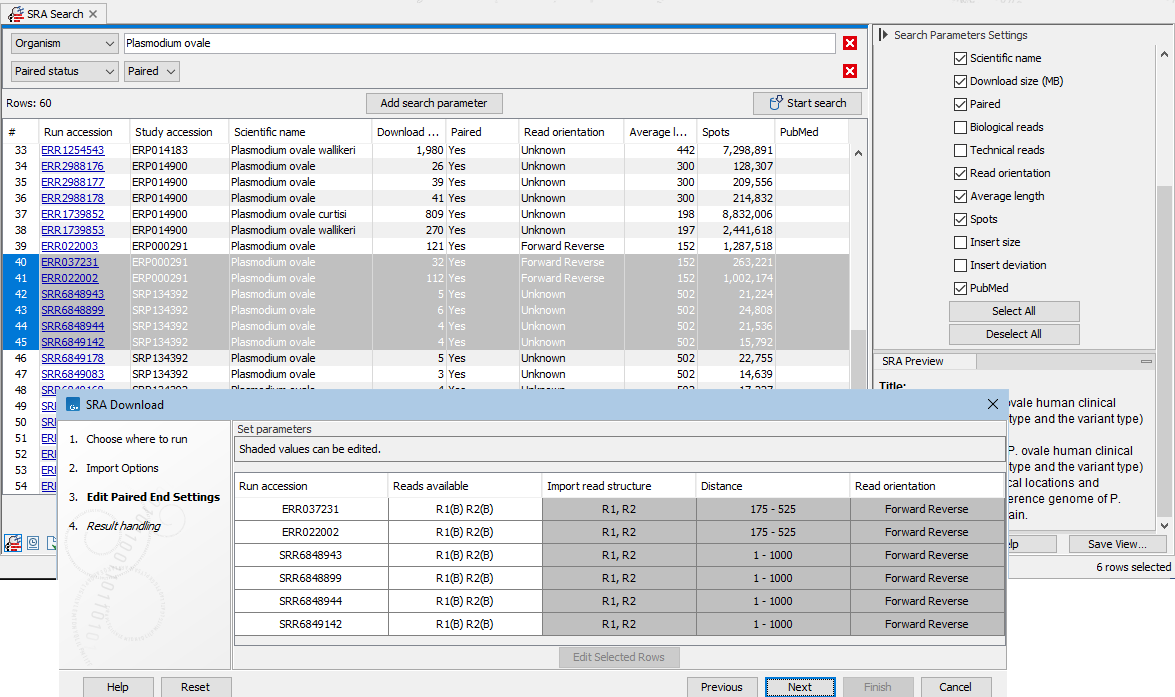The width and height of the screenshot is (1175, 697).
Task: Select the SRA Search tab
Action: 50,14
